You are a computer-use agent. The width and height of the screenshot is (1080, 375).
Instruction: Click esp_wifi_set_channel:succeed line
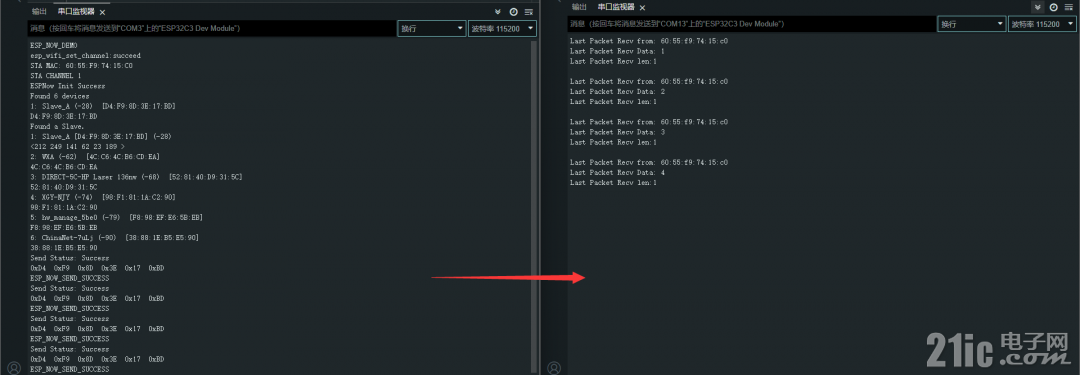pyautogui.click(x=85, y=55)
